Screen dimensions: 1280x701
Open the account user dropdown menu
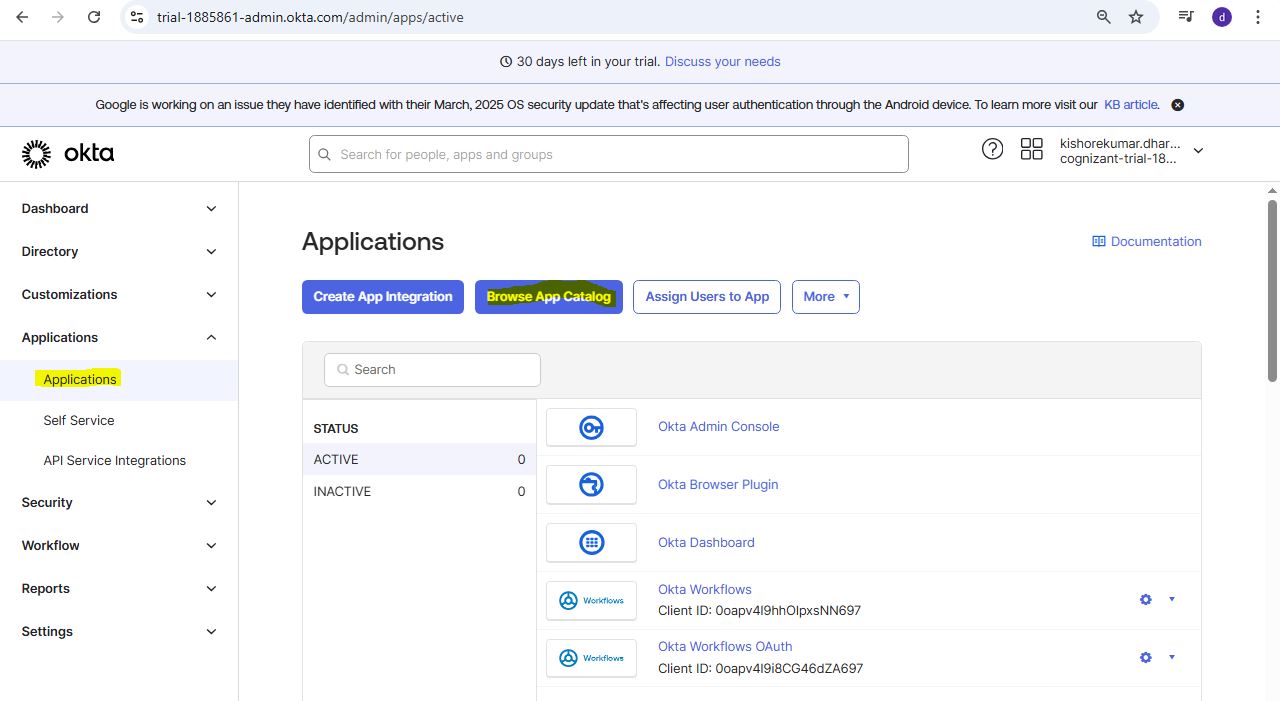1198,151
